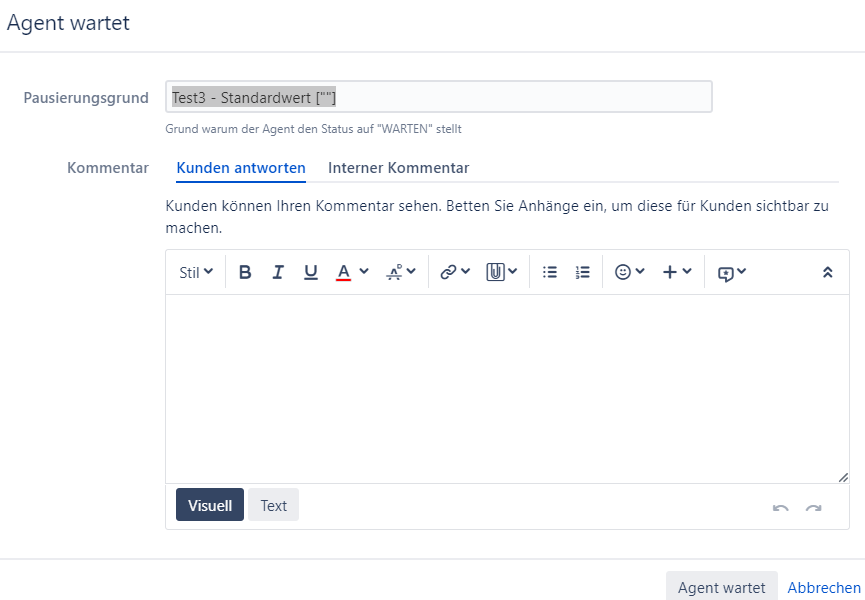865x600 pixels.
Task: Insert a numbered list
Action: tap(583, 272)
